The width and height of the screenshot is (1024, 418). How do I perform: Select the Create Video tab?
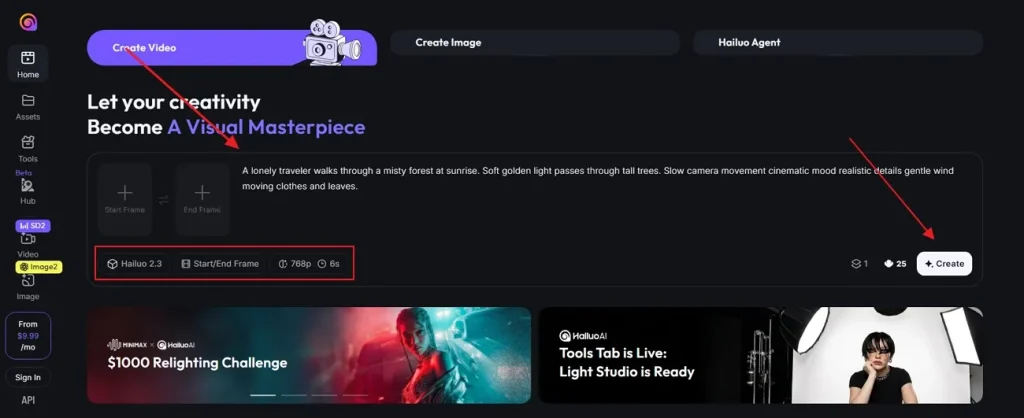point(232,48)
